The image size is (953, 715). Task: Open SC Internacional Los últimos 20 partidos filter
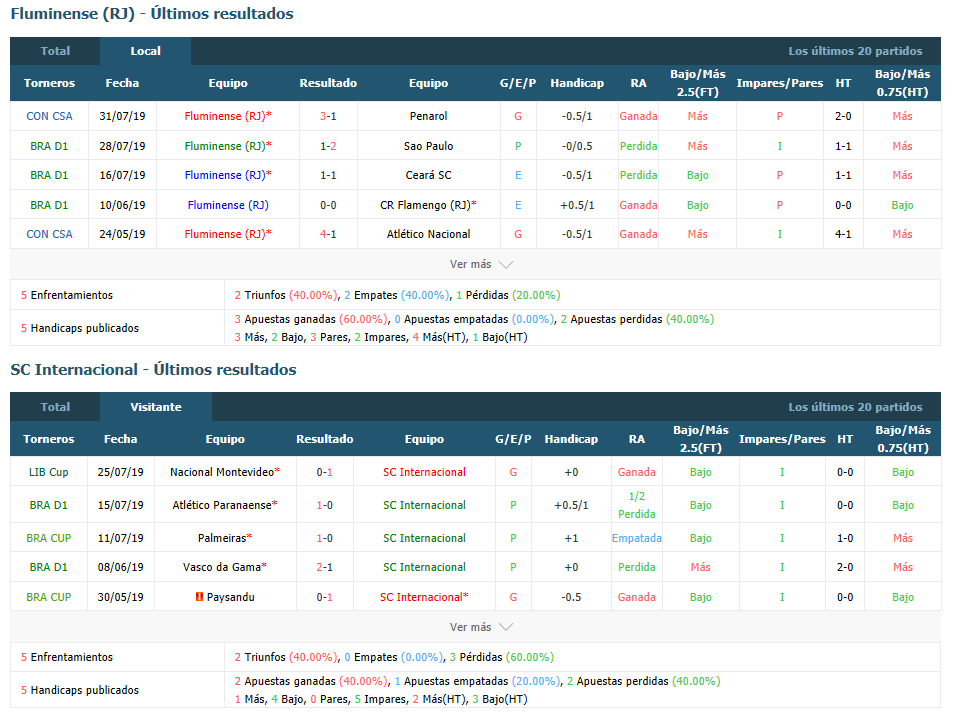coord(855,407)
